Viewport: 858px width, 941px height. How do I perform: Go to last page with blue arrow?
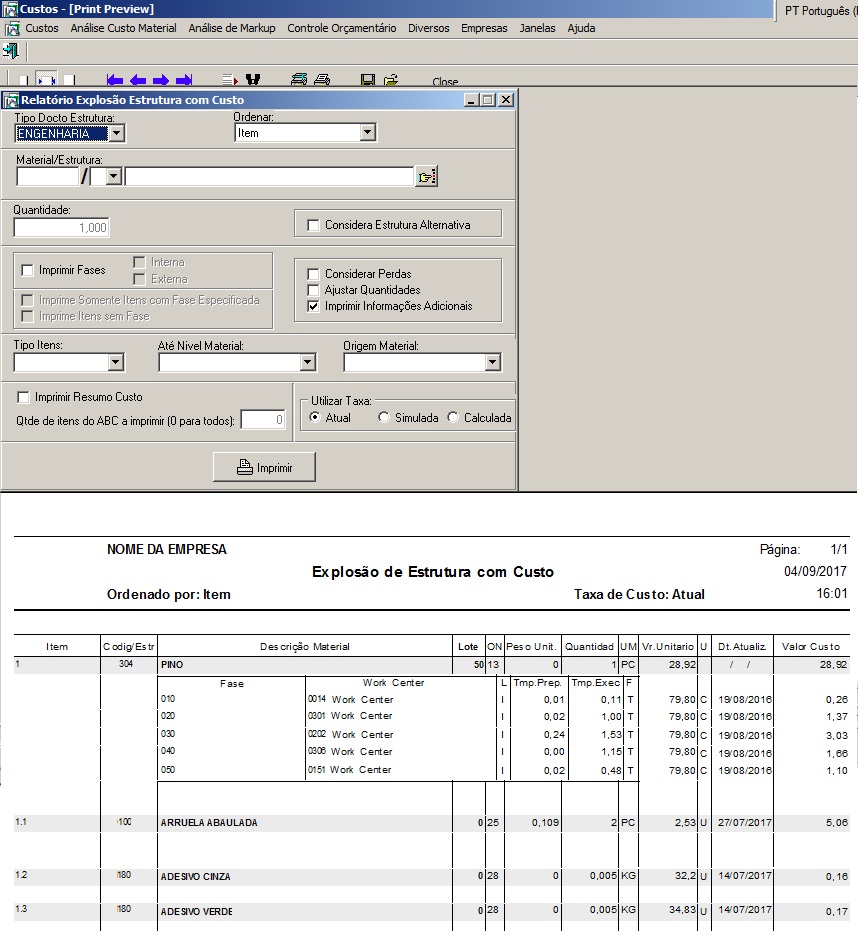click(x=184, y=80)
